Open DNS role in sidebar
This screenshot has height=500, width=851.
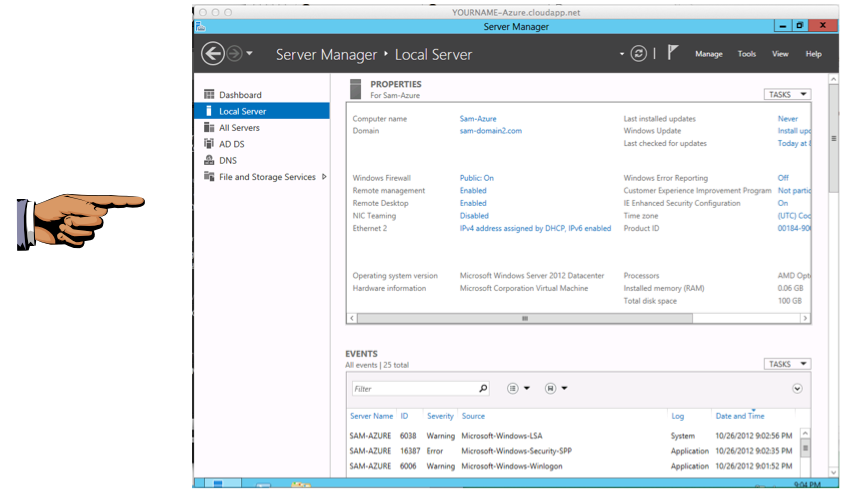[228, 160]
